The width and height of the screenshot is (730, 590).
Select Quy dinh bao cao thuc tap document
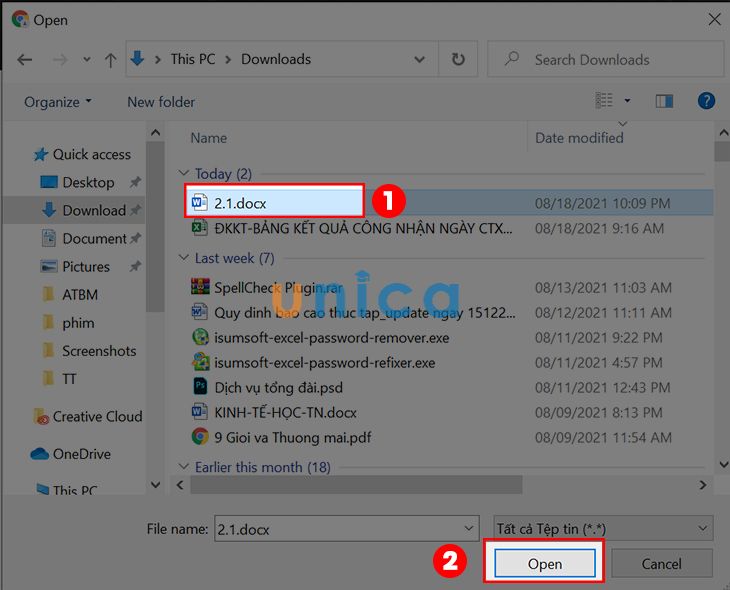pyautogui.click(x=365, y=312)
